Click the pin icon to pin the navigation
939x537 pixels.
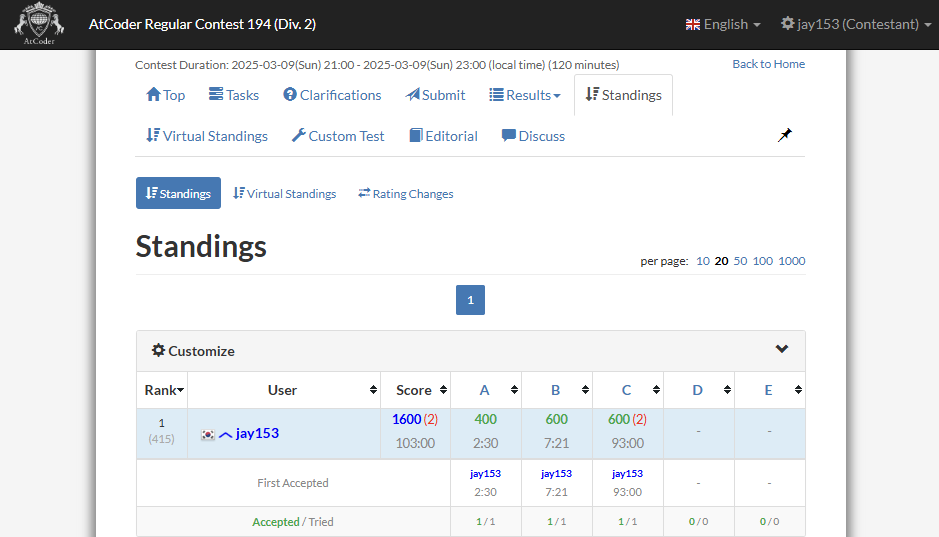pos(784,135)
